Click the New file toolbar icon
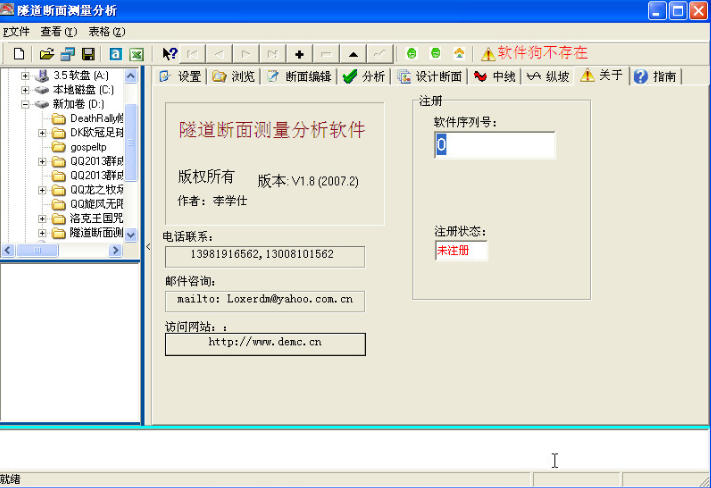The width and height of the screenshot is (711, 488). [x=18, y=53]
